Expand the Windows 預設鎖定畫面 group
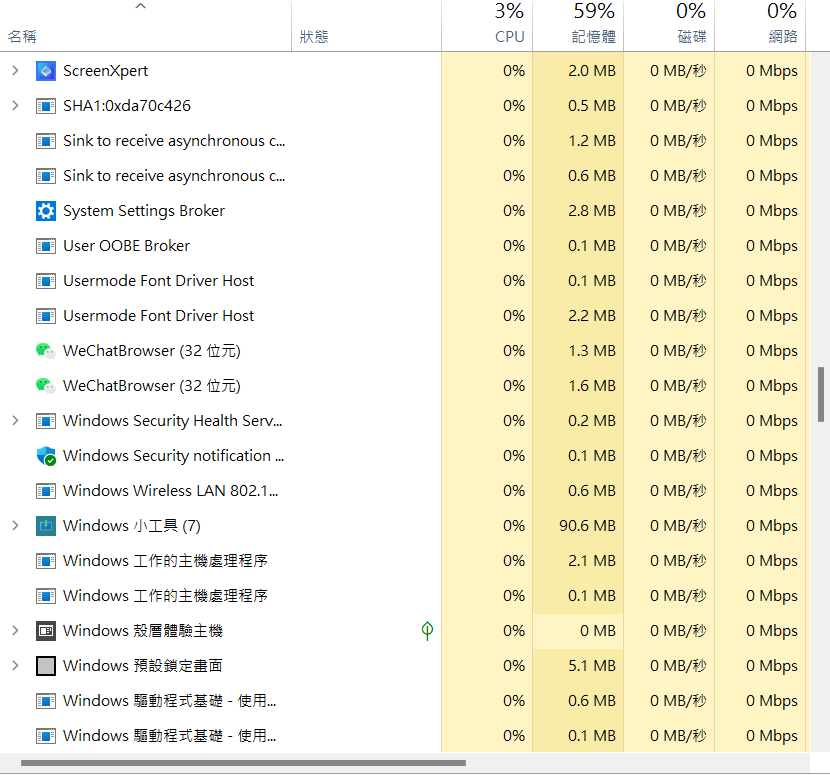The image size is (830, 775). pyautogui.click(x=15, y=665)
